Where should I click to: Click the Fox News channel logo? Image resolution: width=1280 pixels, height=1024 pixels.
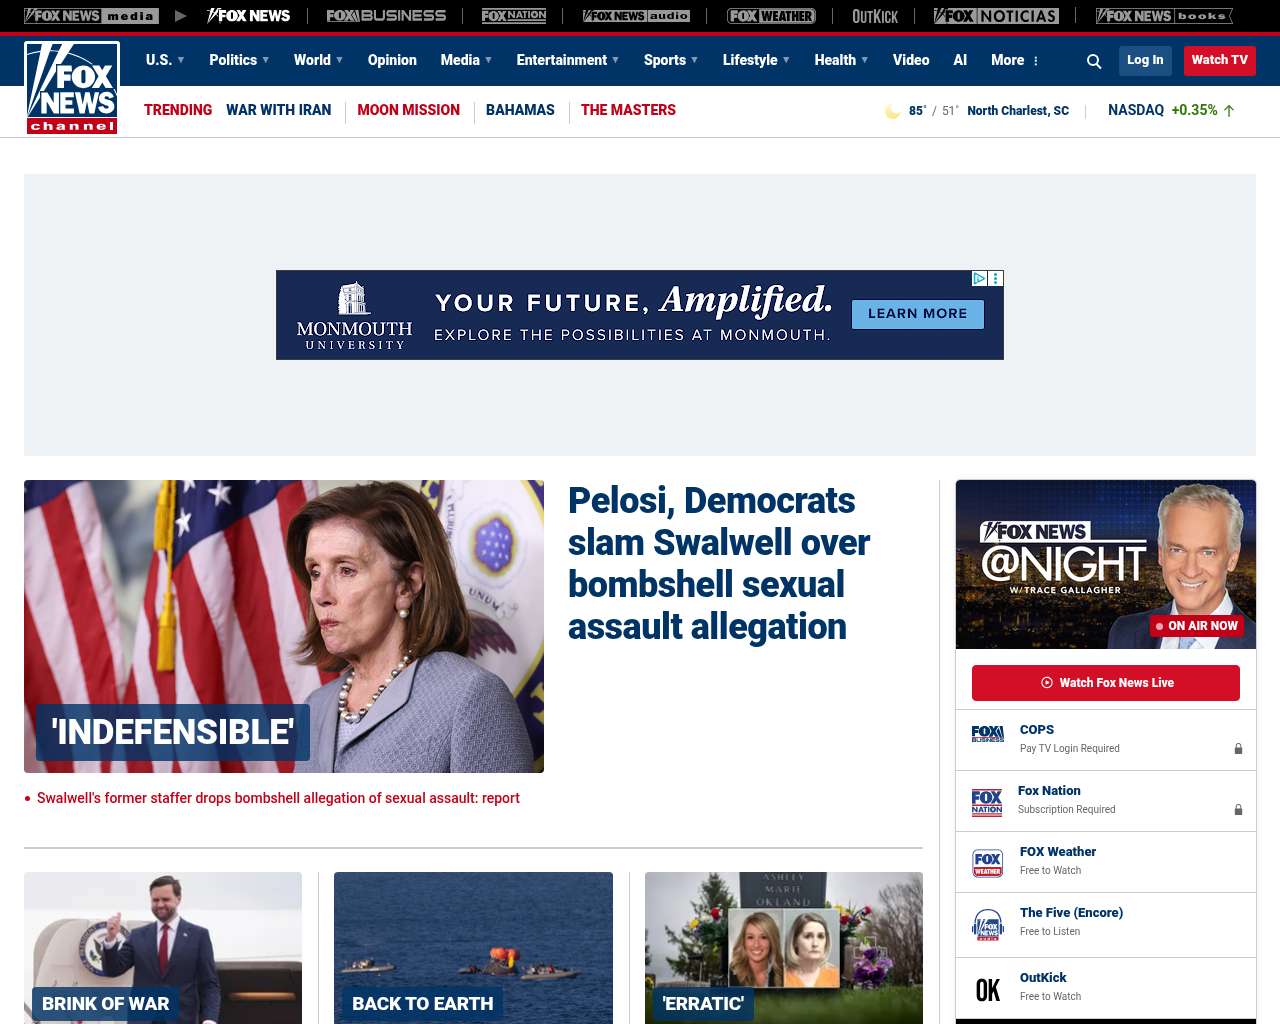tap(72, 88)
